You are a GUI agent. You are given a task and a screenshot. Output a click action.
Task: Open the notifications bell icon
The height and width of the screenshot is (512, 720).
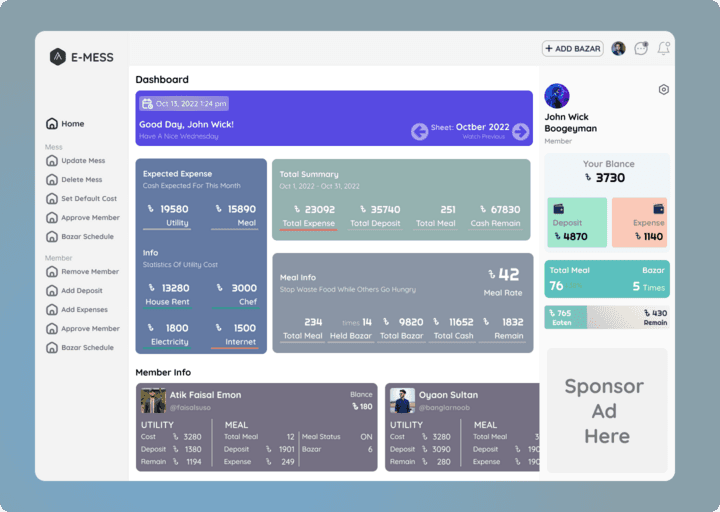(x=663, y=48)
